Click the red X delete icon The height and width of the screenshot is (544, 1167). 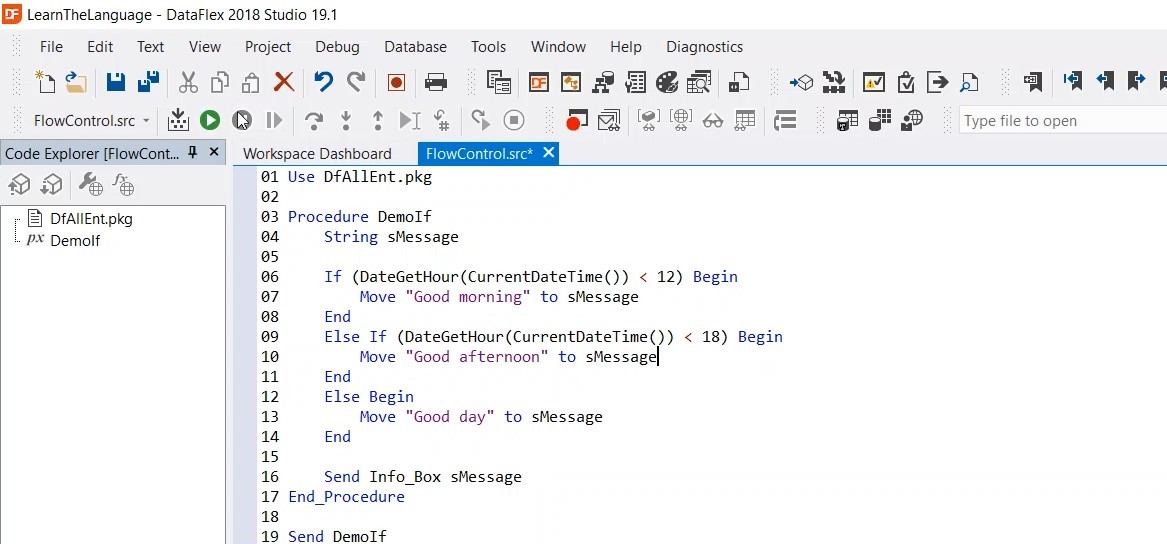click(x=284, y=82)
